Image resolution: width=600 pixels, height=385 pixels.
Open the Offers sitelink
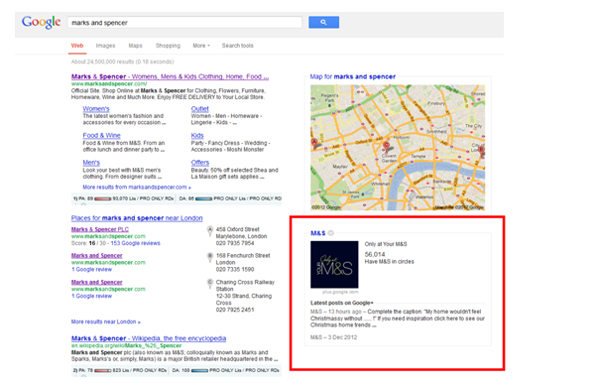[x=200, y=163]
